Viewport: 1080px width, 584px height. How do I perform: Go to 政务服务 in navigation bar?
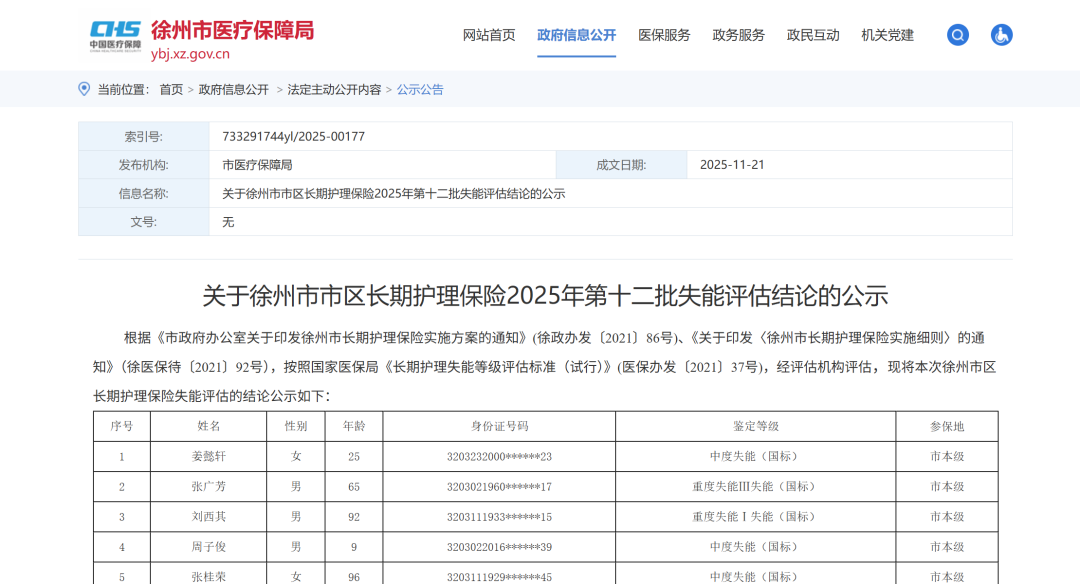point(738,35)
